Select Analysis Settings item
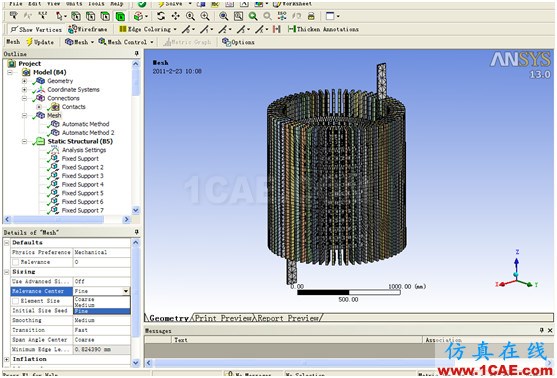This screenshot has width=557, height=378. (84, 150)
